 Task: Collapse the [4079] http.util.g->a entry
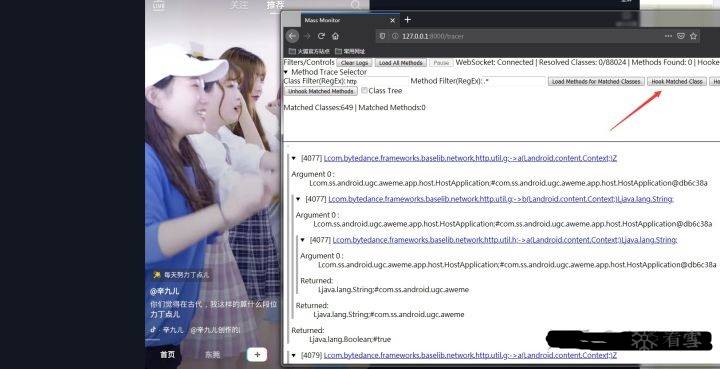[x=294, y=356]
